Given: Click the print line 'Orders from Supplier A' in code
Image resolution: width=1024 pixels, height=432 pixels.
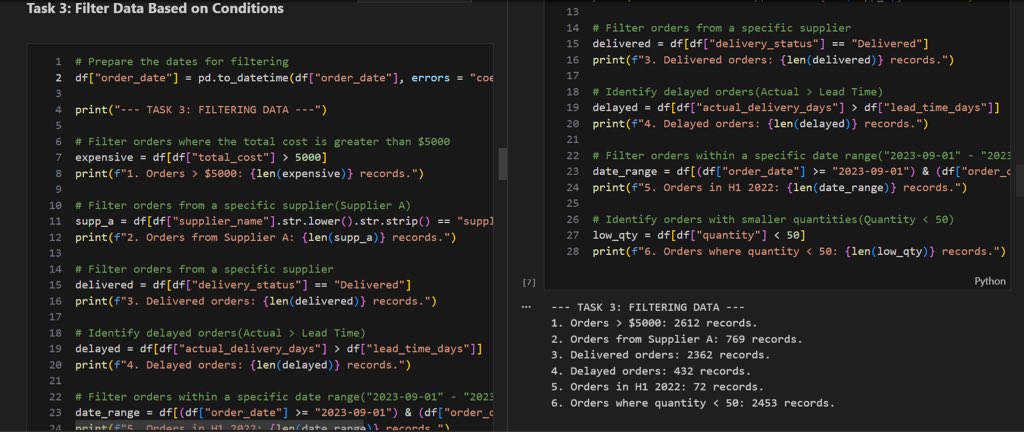Looking at the screenshot, I should coord(265,238).
